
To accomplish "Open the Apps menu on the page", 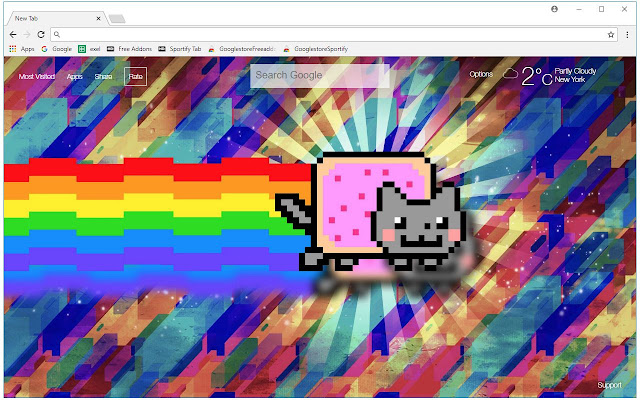I will tap(75, 76).
